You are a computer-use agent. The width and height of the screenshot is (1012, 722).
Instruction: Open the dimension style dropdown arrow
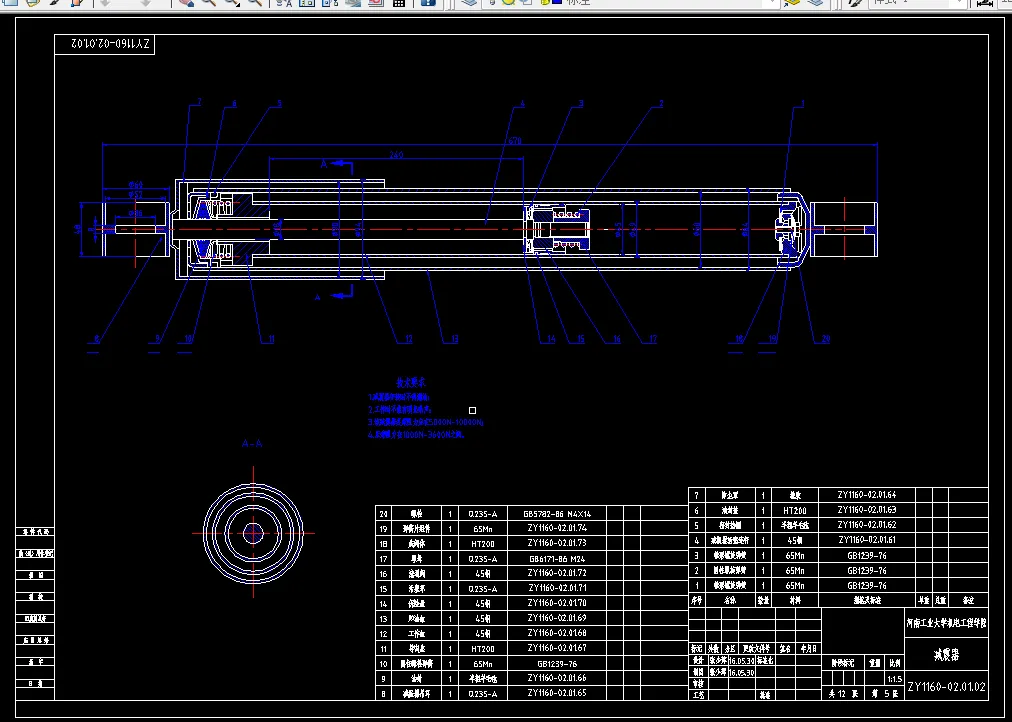point(959,3)
